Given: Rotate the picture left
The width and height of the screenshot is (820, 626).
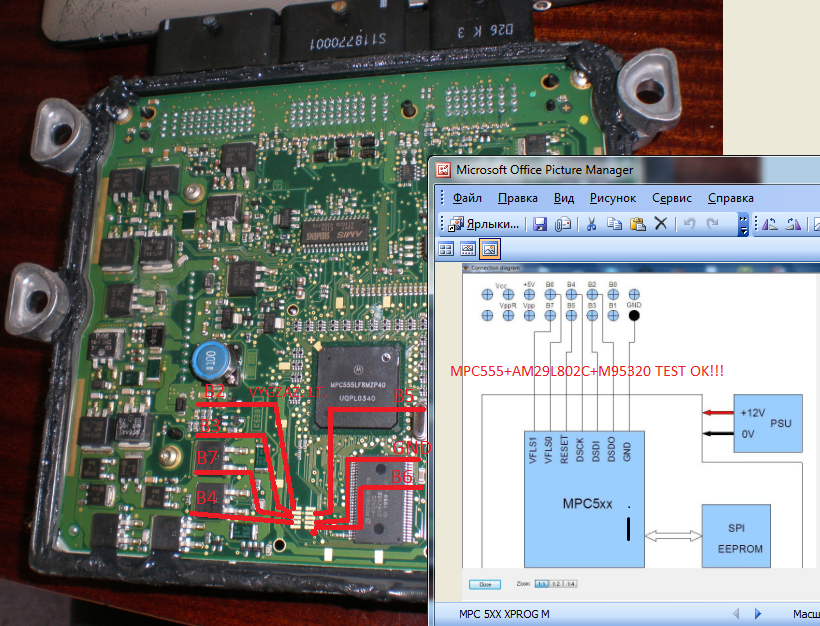Looking at the screenshot, I should [769, 224].
